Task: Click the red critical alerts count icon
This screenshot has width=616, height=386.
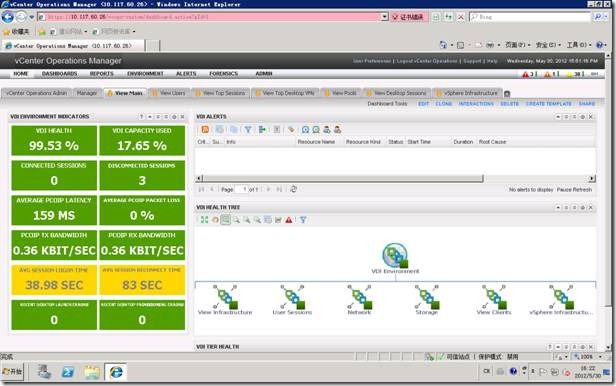Action: [x=525, y=74]
